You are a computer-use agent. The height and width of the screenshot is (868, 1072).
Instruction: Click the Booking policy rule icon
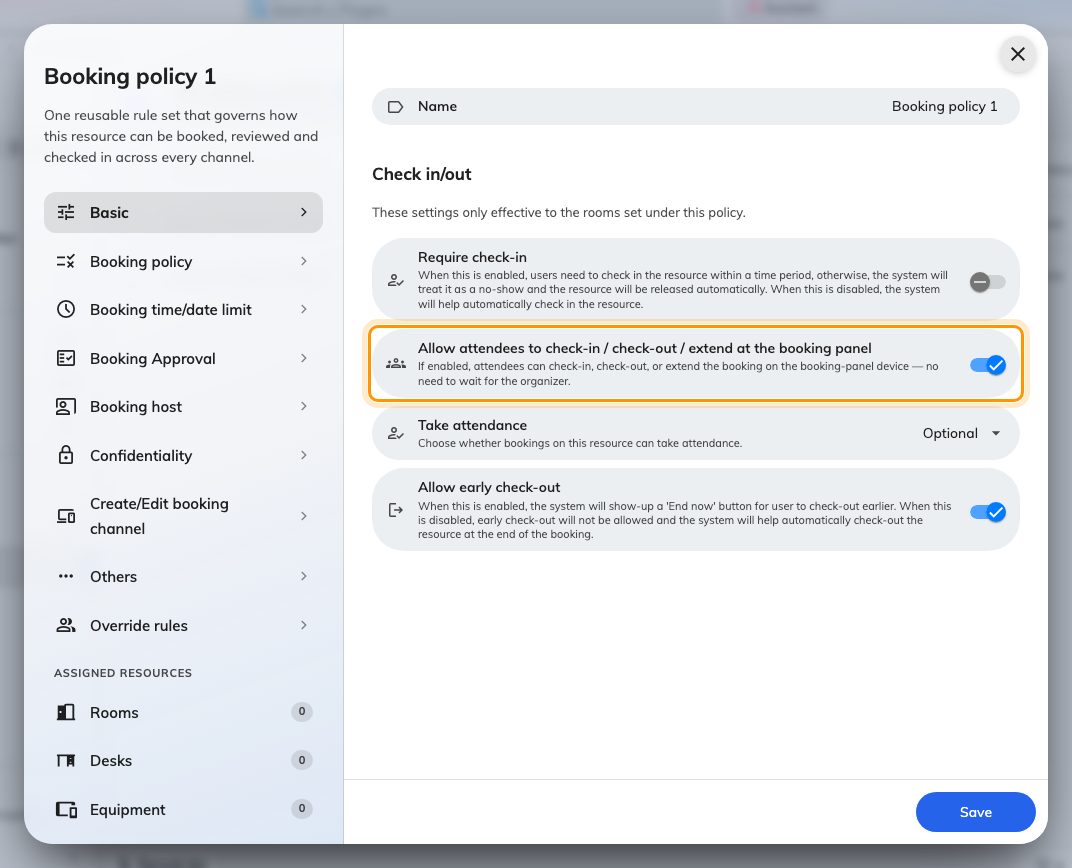pyautogui.click(x=66, y=261)
